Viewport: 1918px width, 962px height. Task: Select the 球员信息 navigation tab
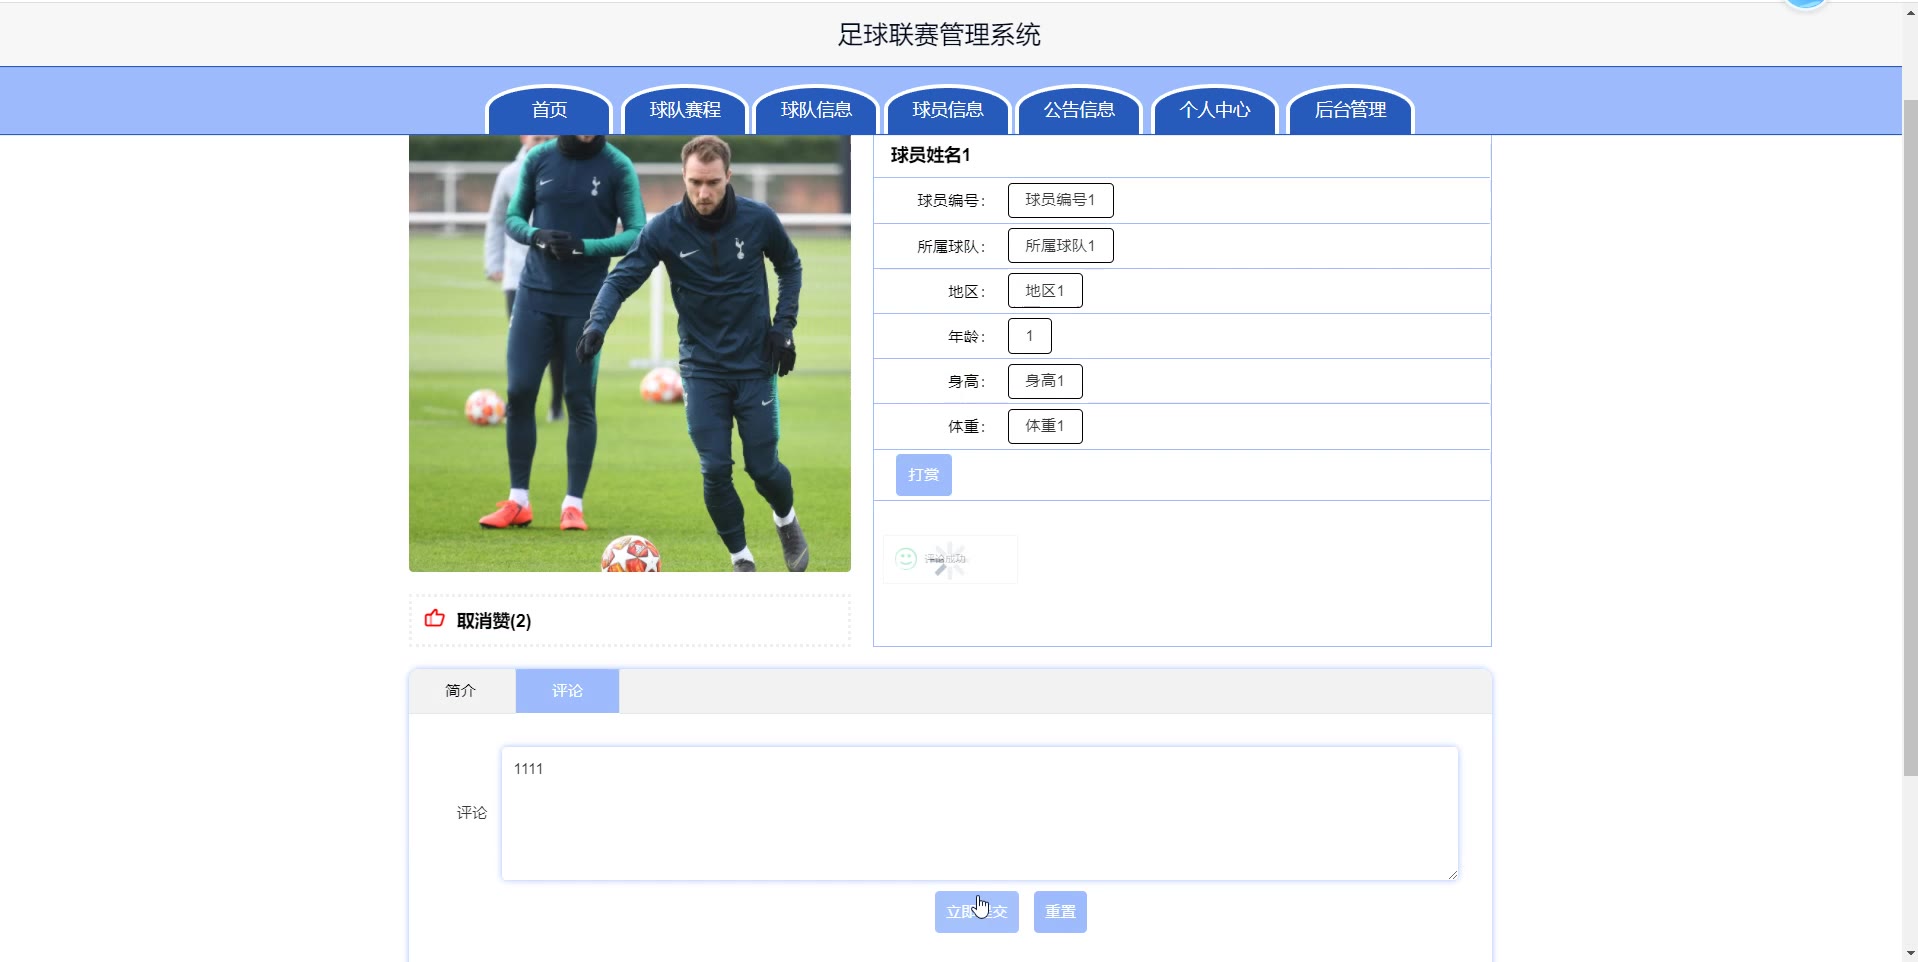tap(948, 110)
